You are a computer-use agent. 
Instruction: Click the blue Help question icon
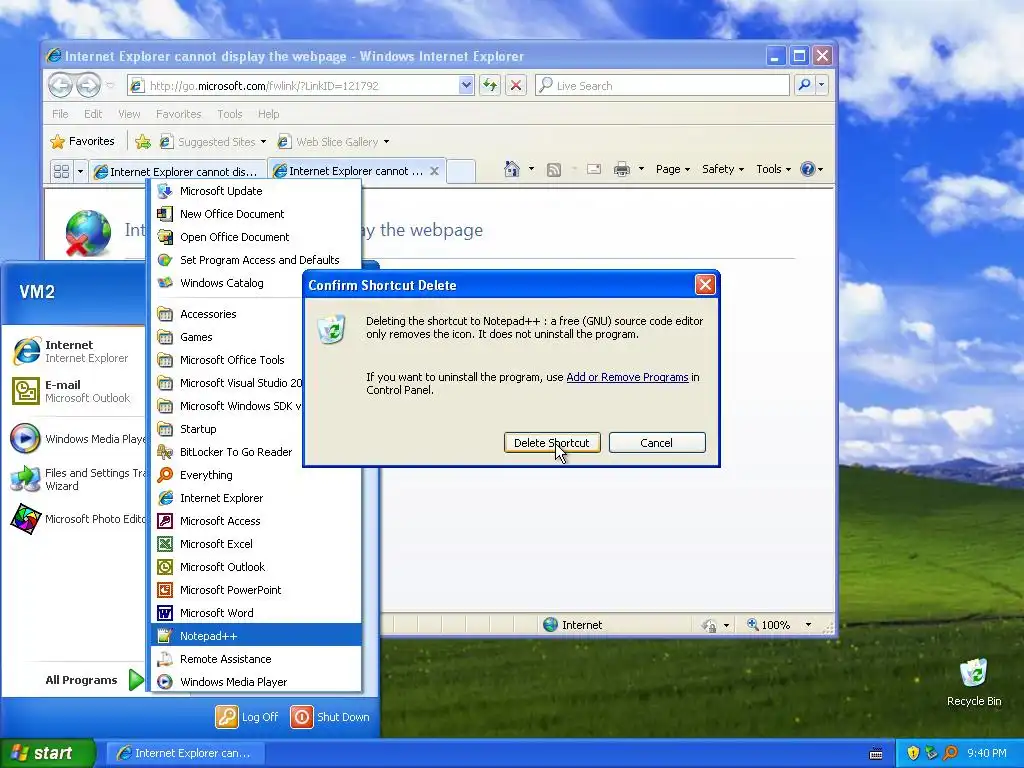coord(808,169)
